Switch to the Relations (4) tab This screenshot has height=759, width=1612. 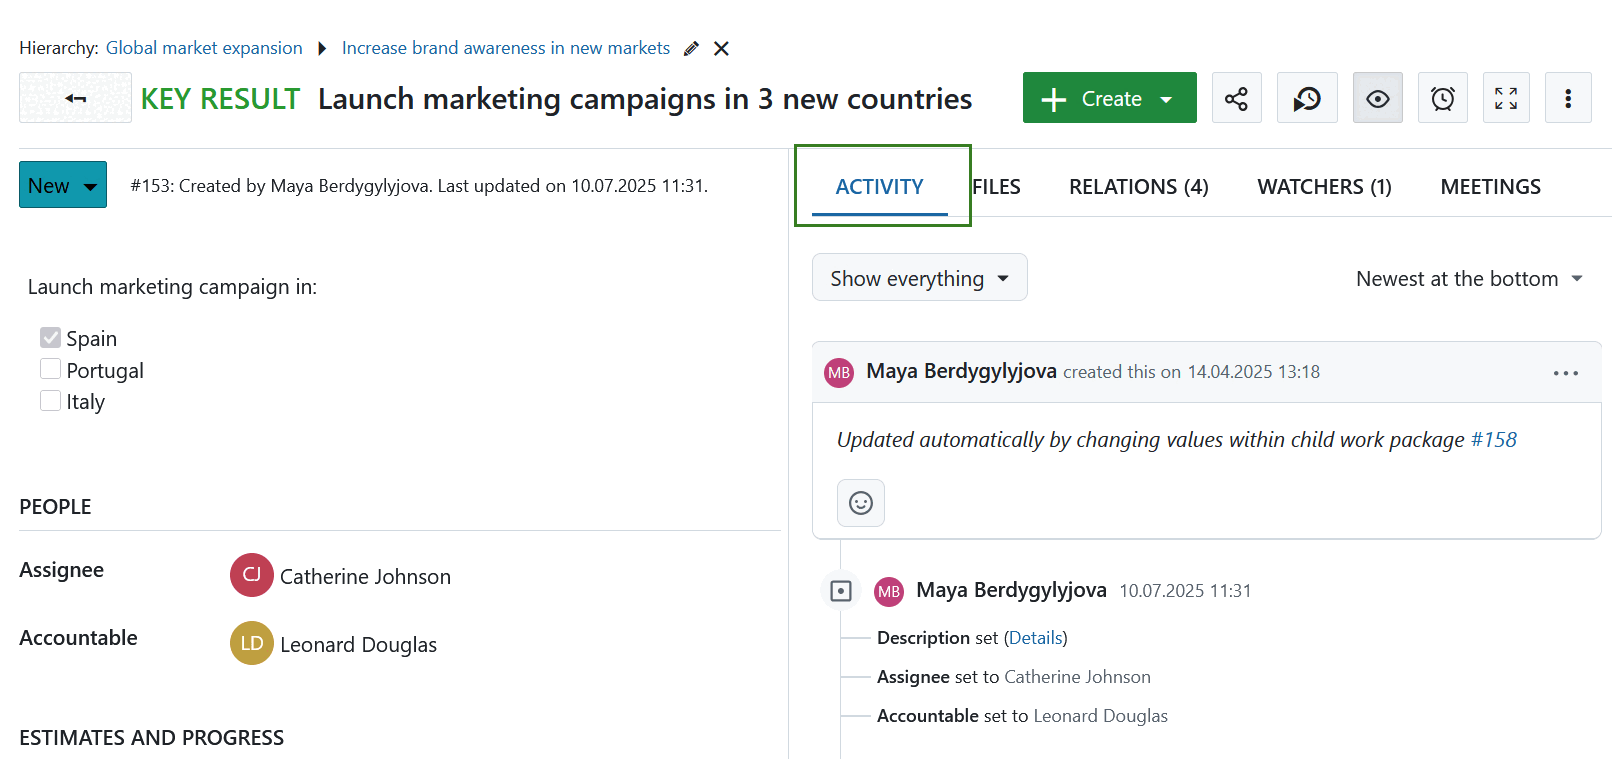(1138, 187)
